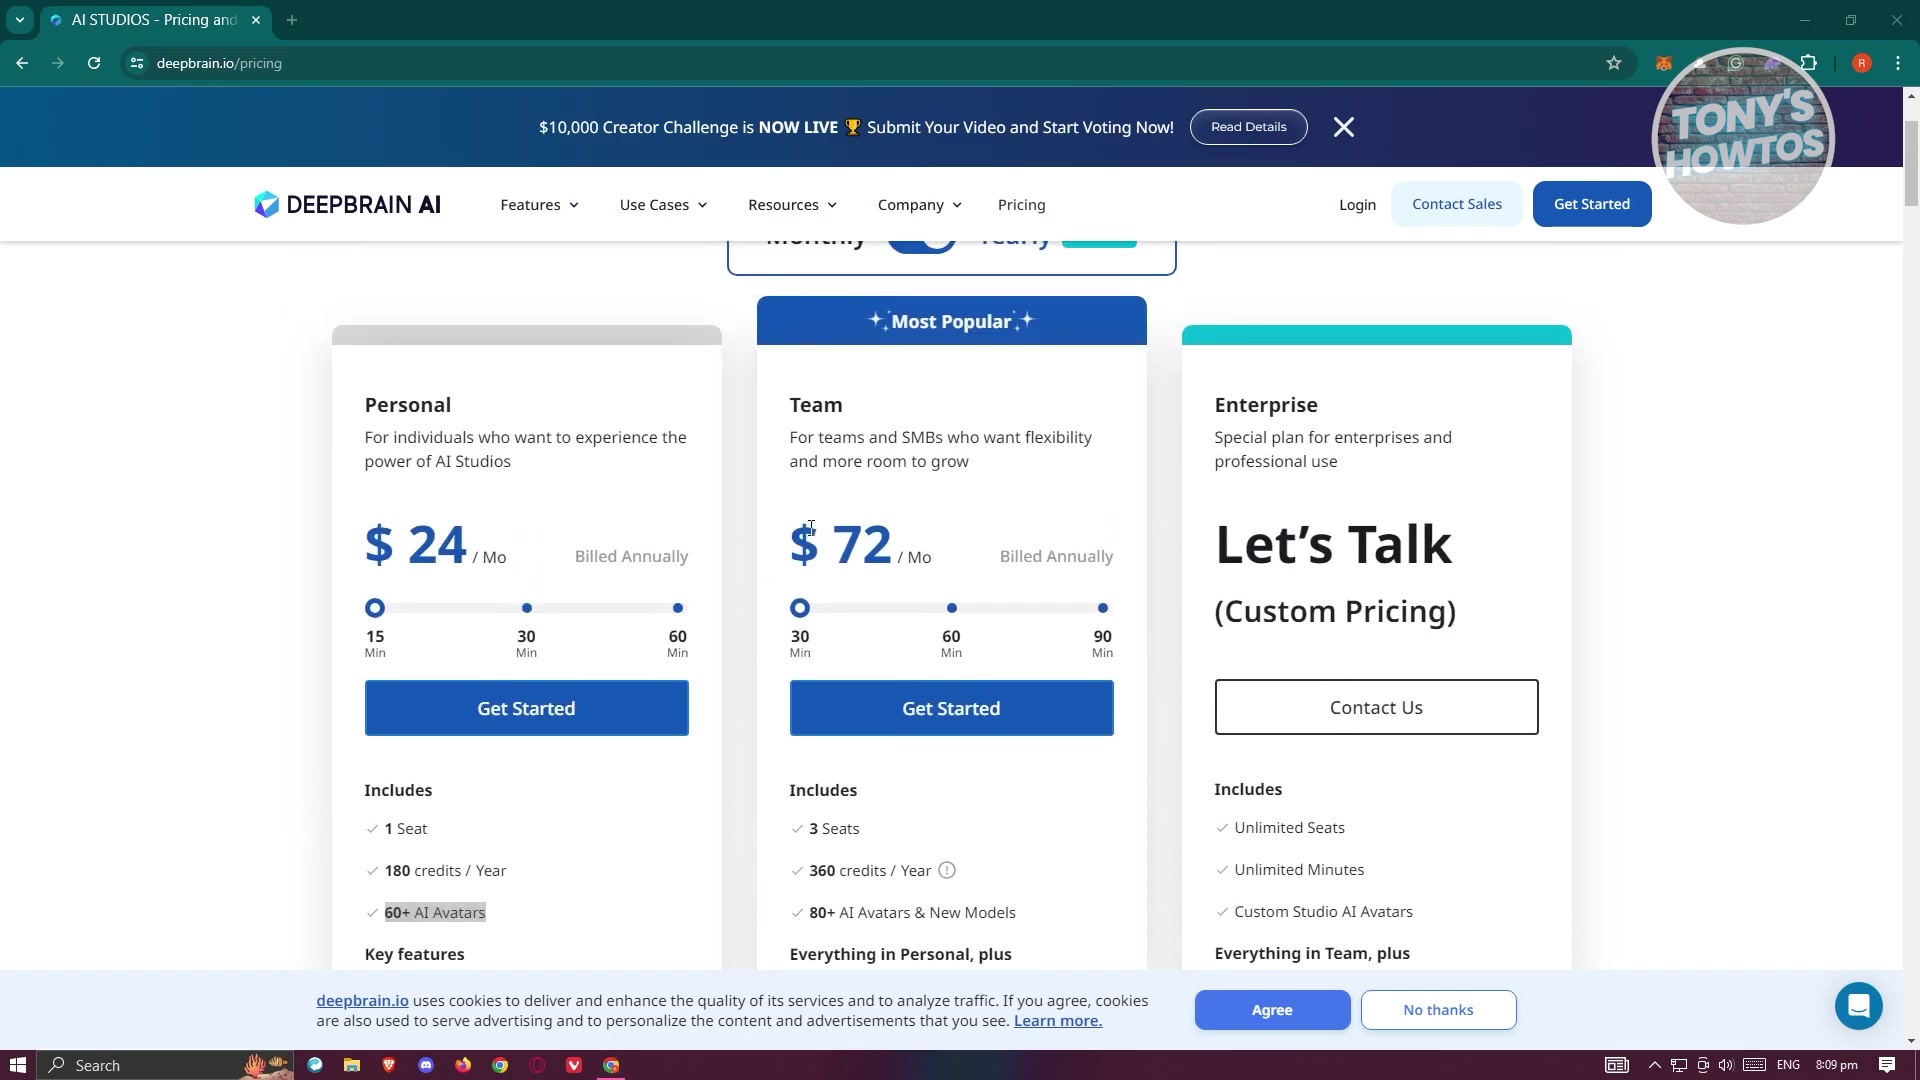Expand the Use Cases menu

(x=663, y=204)
